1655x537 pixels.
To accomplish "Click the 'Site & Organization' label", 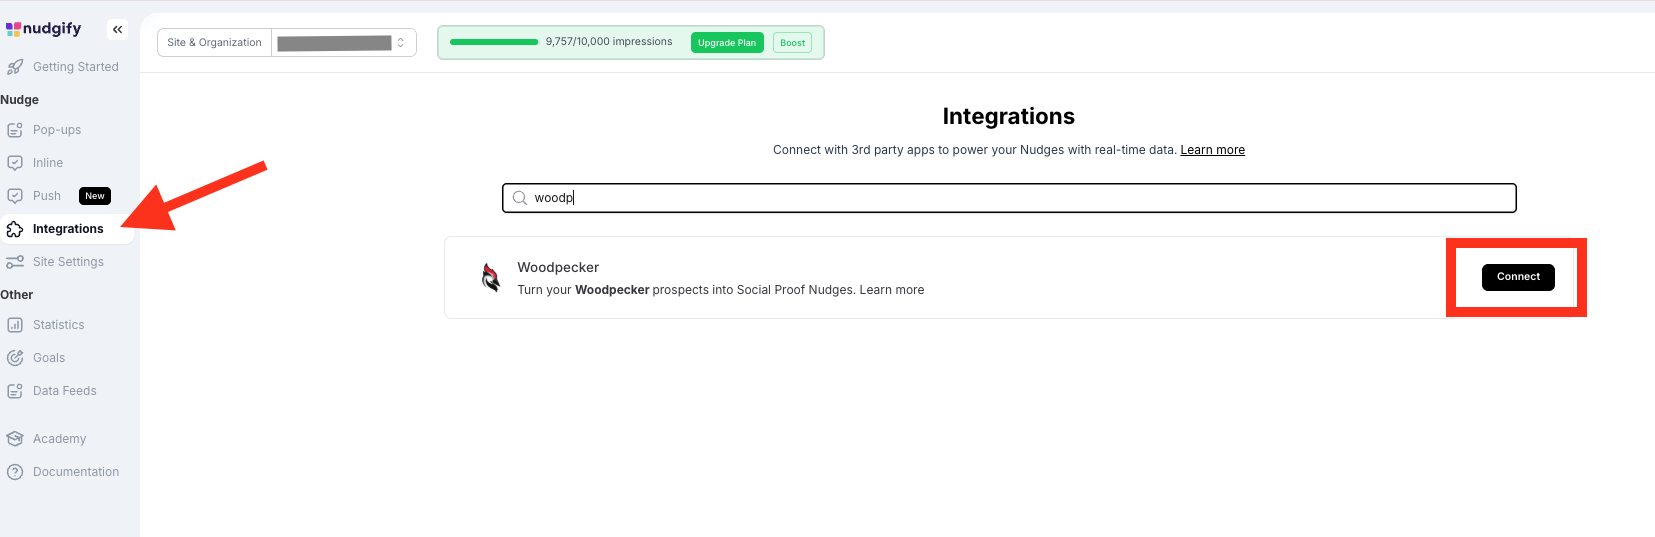I will pyautogui.click(x=214, y=43).
